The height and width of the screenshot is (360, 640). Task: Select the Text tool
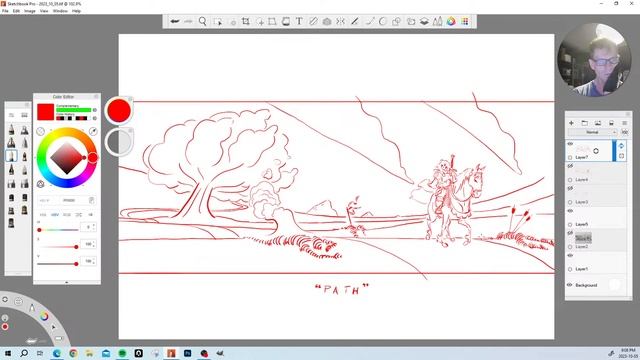tap(299, 22)
